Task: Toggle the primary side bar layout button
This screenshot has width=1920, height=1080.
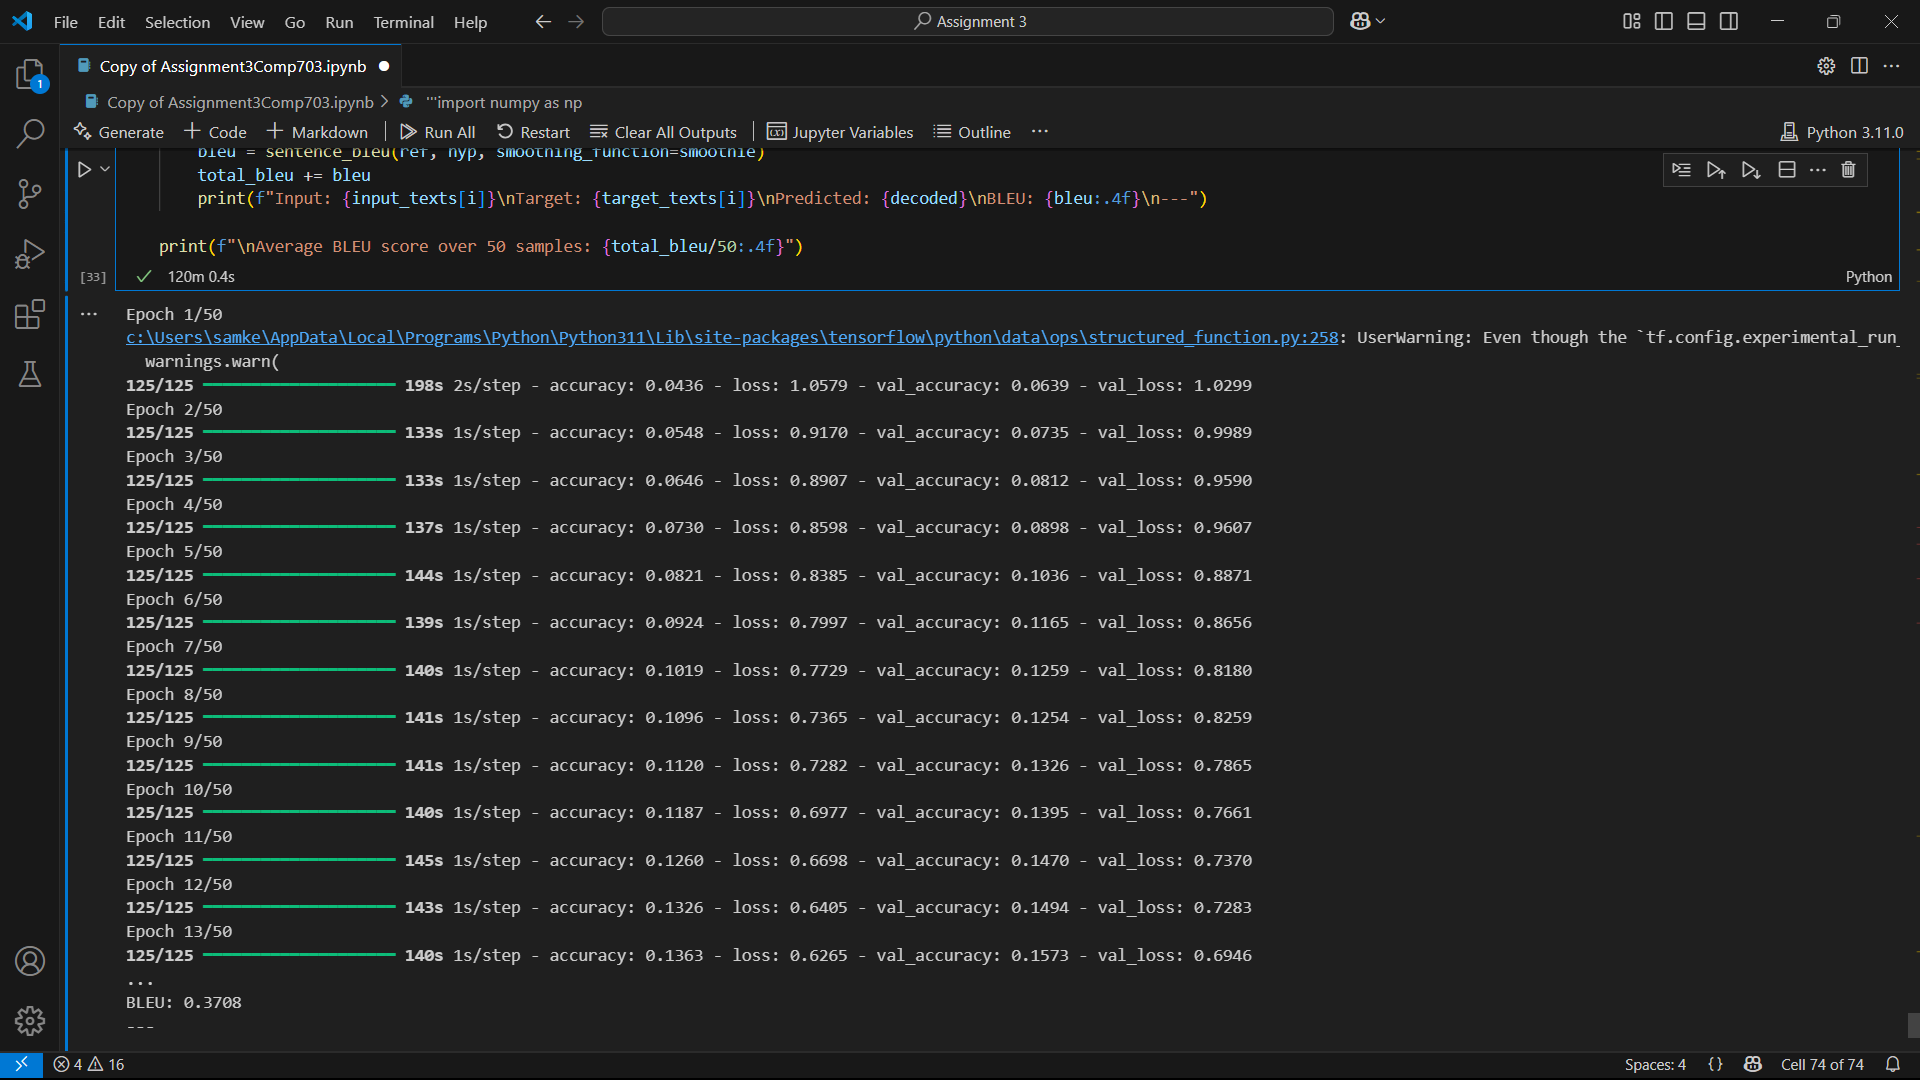Action: [x=1664, y=21]
